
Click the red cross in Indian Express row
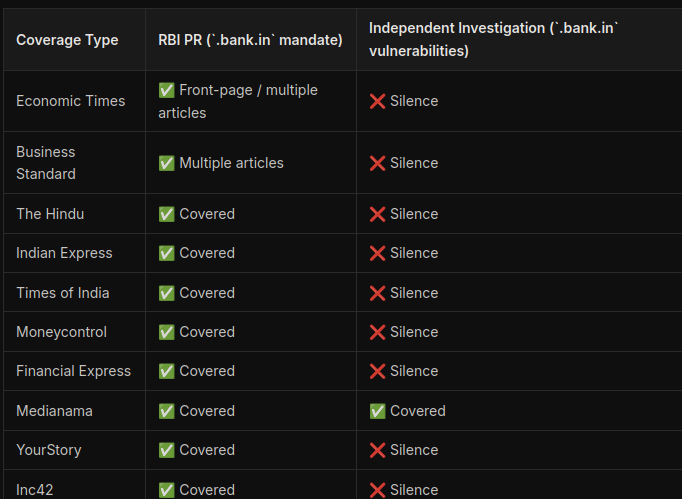(377, 253)
